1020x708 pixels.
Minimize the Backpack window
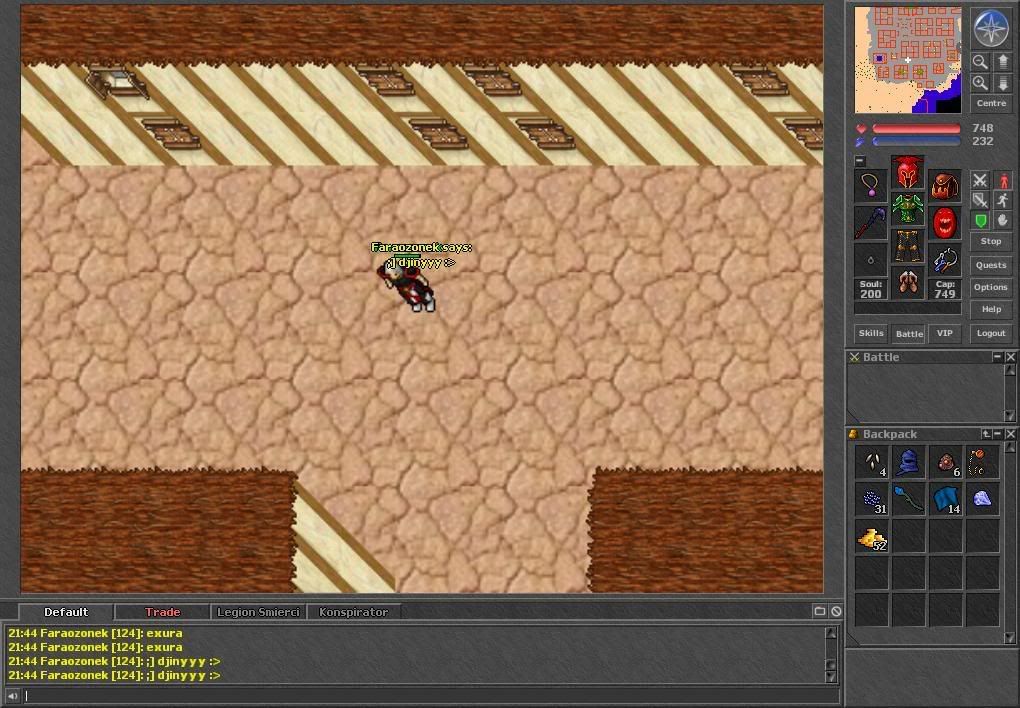tap(997, 433)
